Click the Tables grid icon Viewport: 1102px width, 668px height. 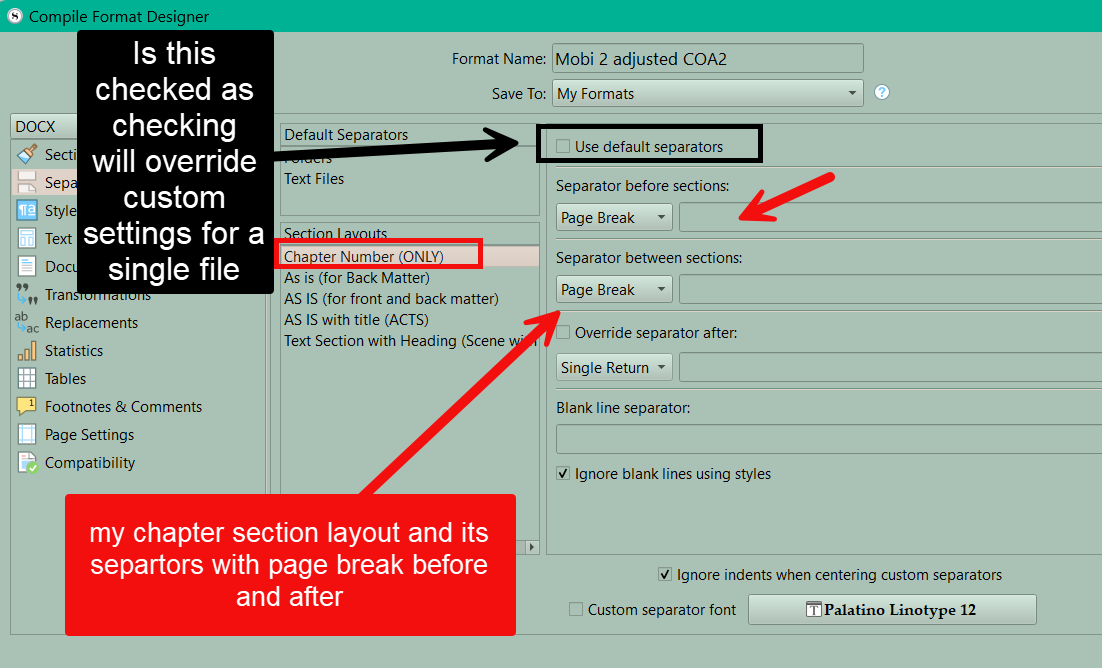pyautogui.click(x=27, y=379)
